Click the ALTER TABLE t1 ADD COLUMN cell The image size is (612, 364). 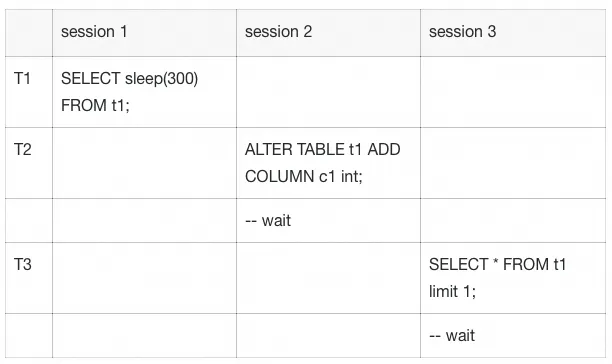click(x=328, y=163)
